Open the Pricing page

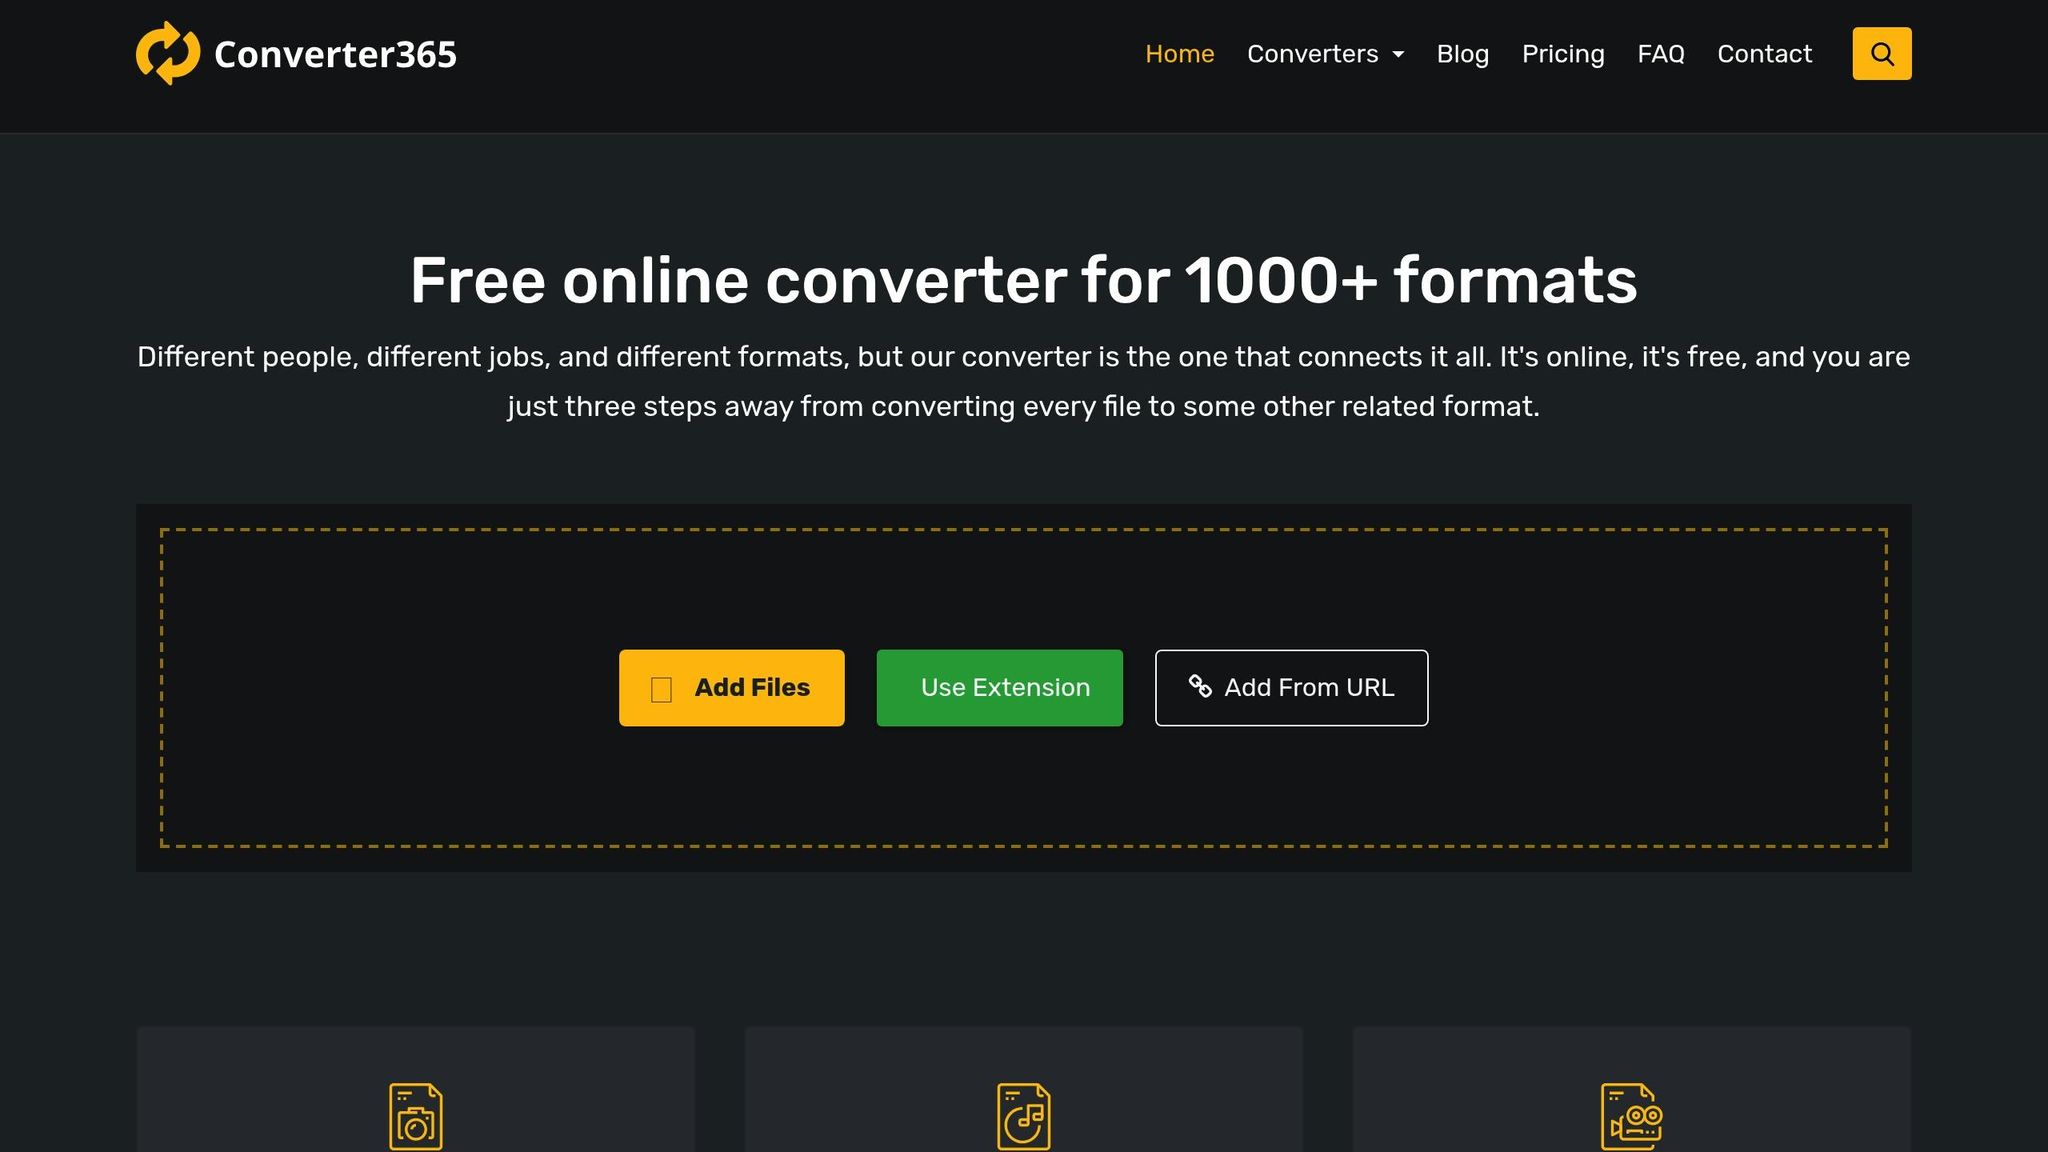click(1563, 54)
